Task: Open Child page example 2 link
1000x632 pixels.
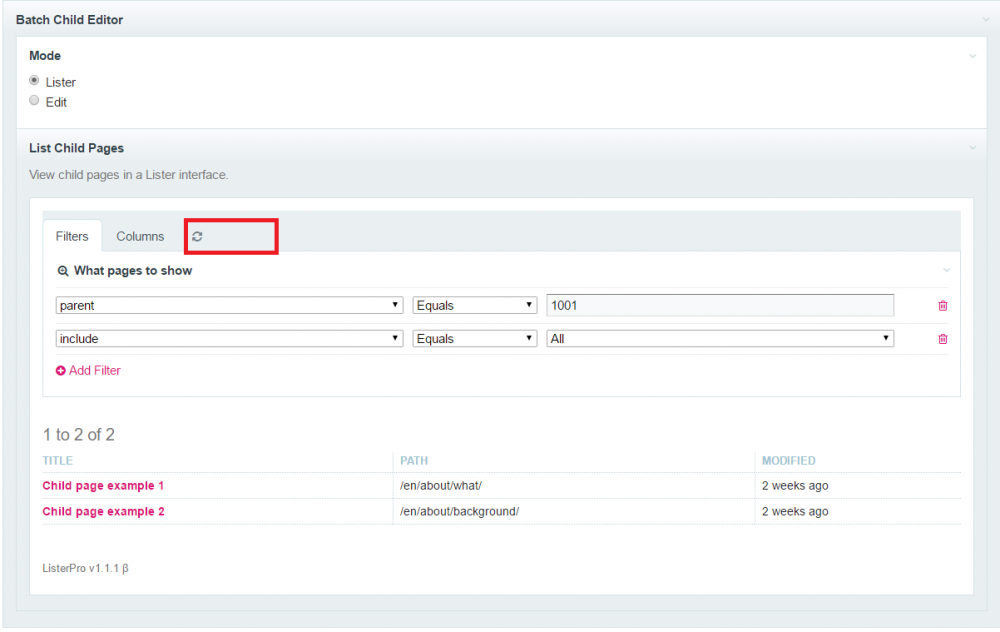Action: [103, 512]
